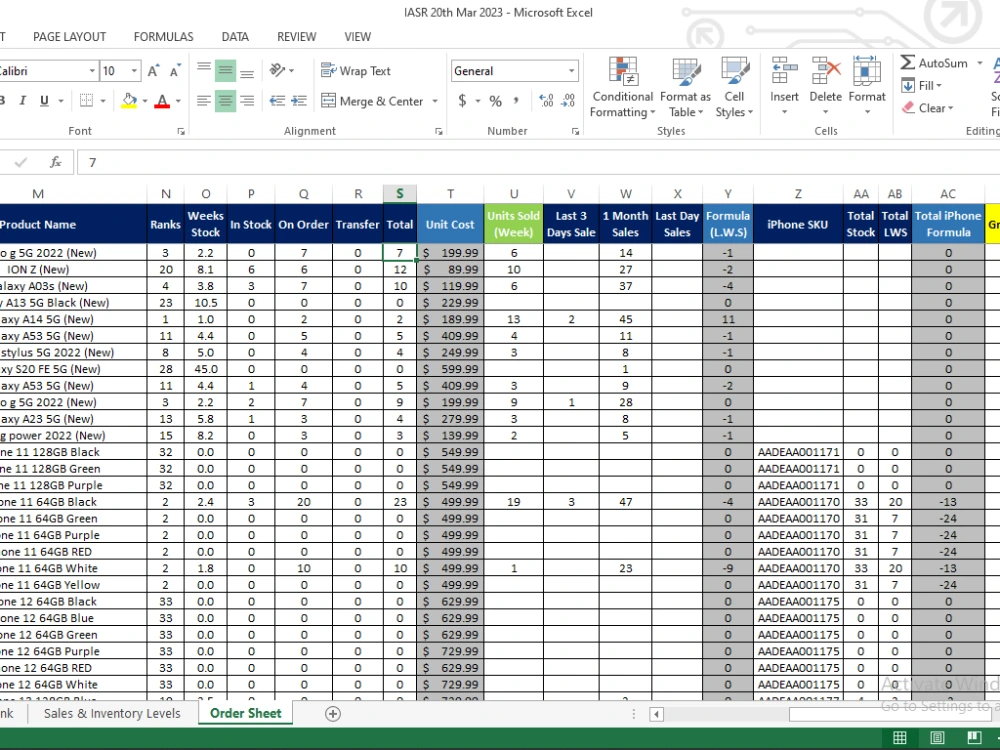Open the FORMULAS tab
The height and width of the screenshot is (750, 1000).
(163, 37)
